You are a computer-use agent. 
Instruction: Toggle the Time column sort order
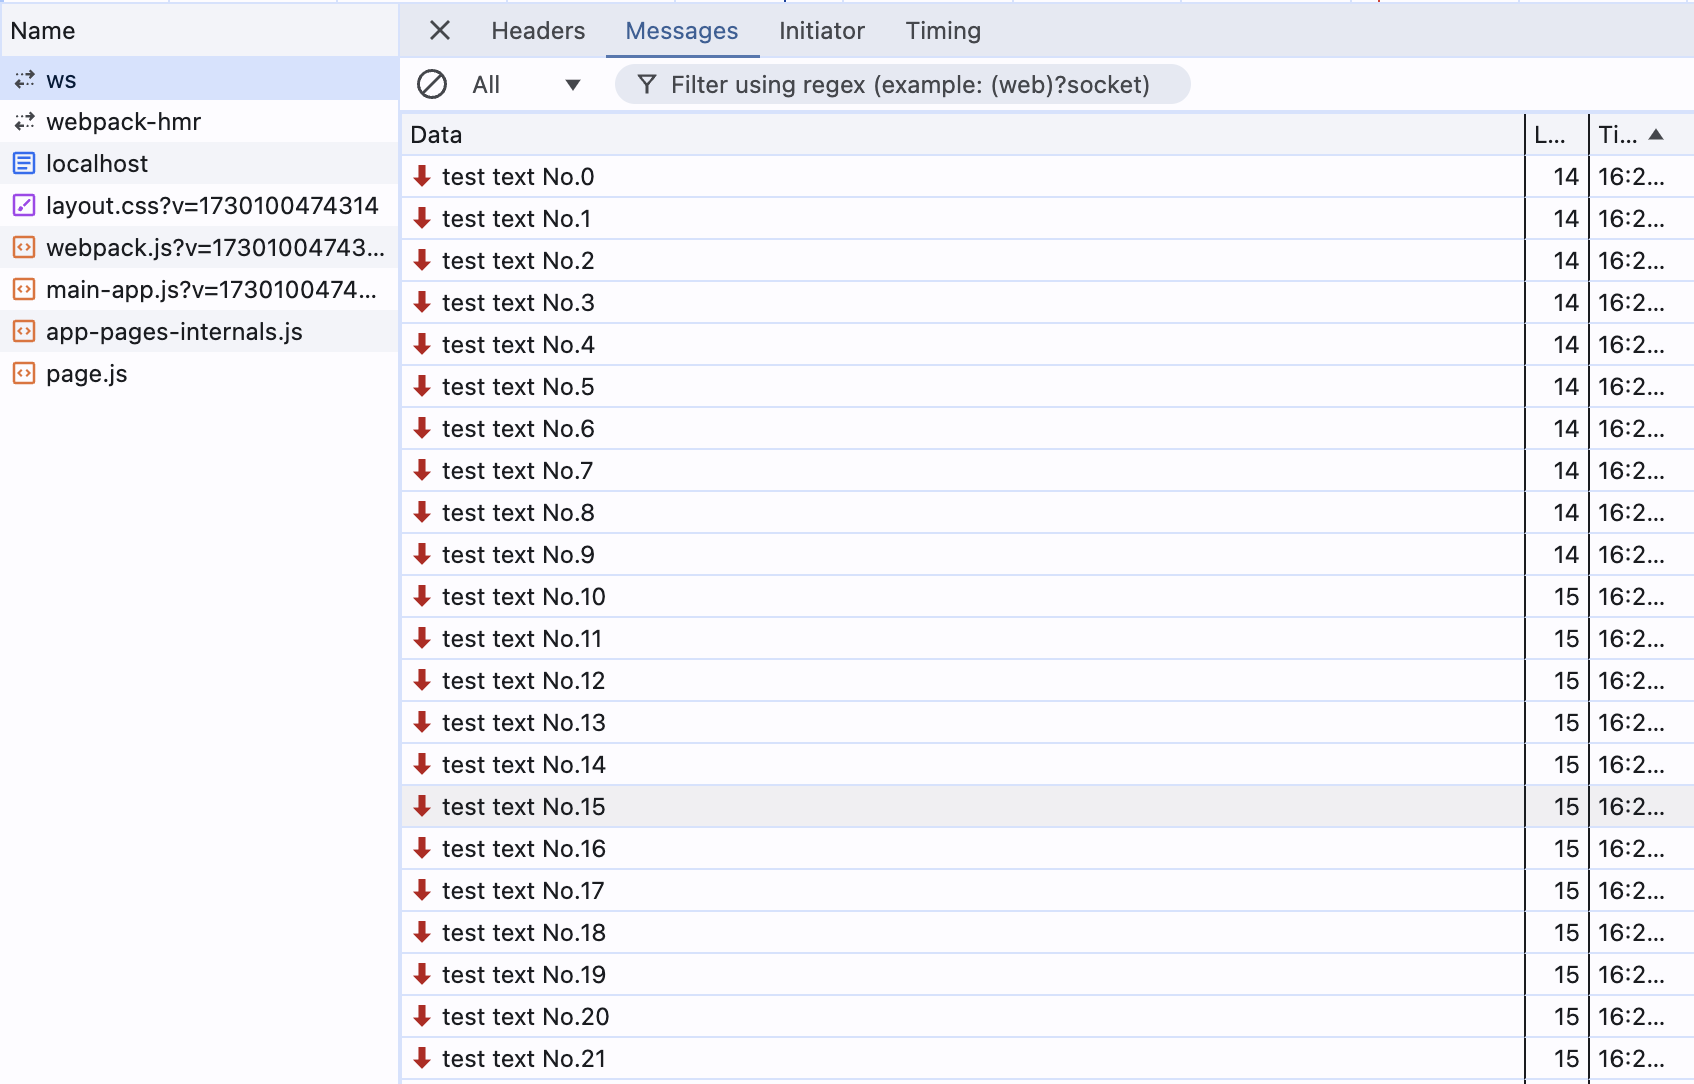click(x=1630, y=133)
